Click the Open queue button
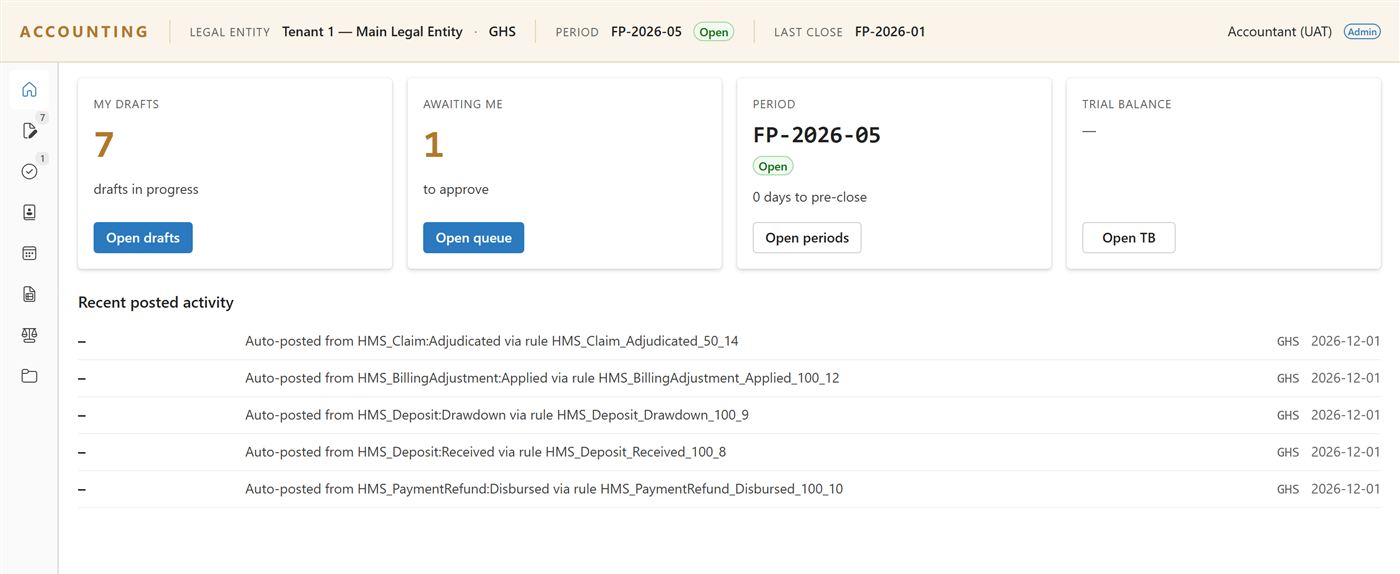This screenshot has height=574, width=1400. pos(473,238)
